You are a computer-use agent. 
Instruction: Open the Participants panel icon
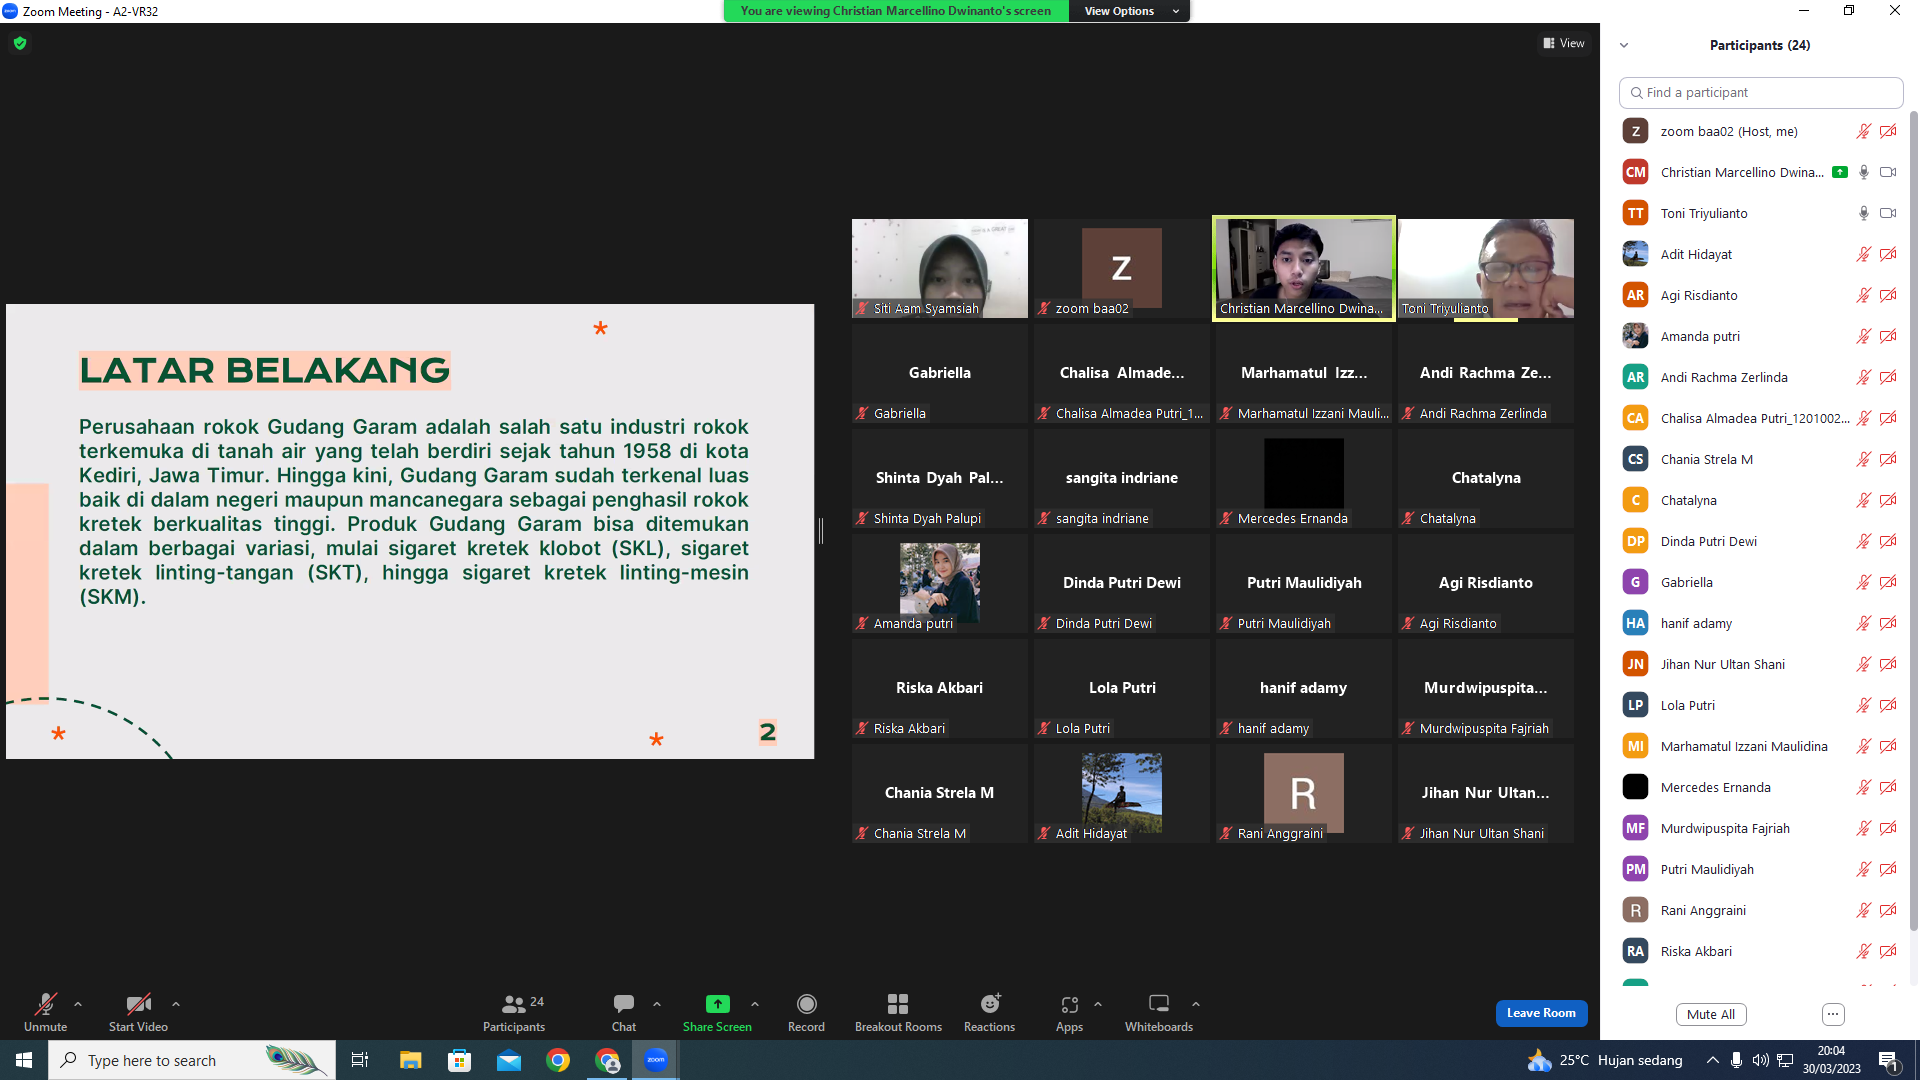click(x=514, y=1004)
